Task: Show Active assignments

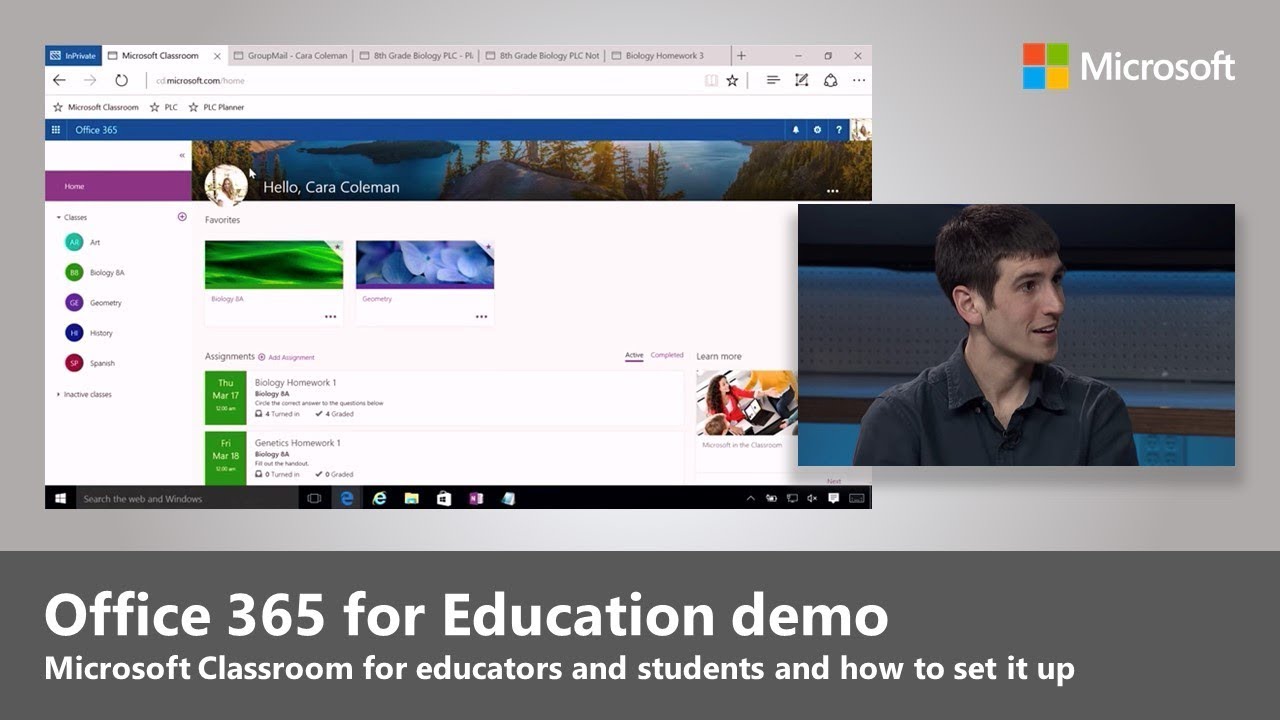Action: pyautogui.click(x=634, y=355)
